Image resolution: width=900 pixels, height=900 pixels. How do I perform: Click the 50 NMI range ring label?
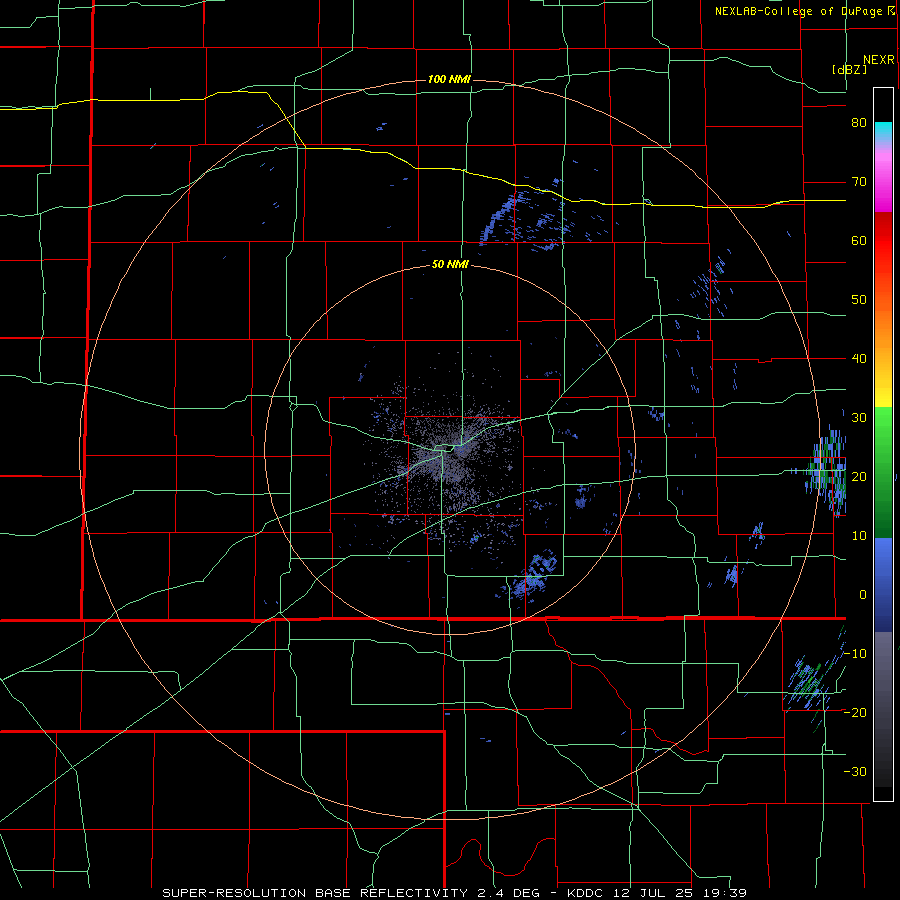click(450, 265)
